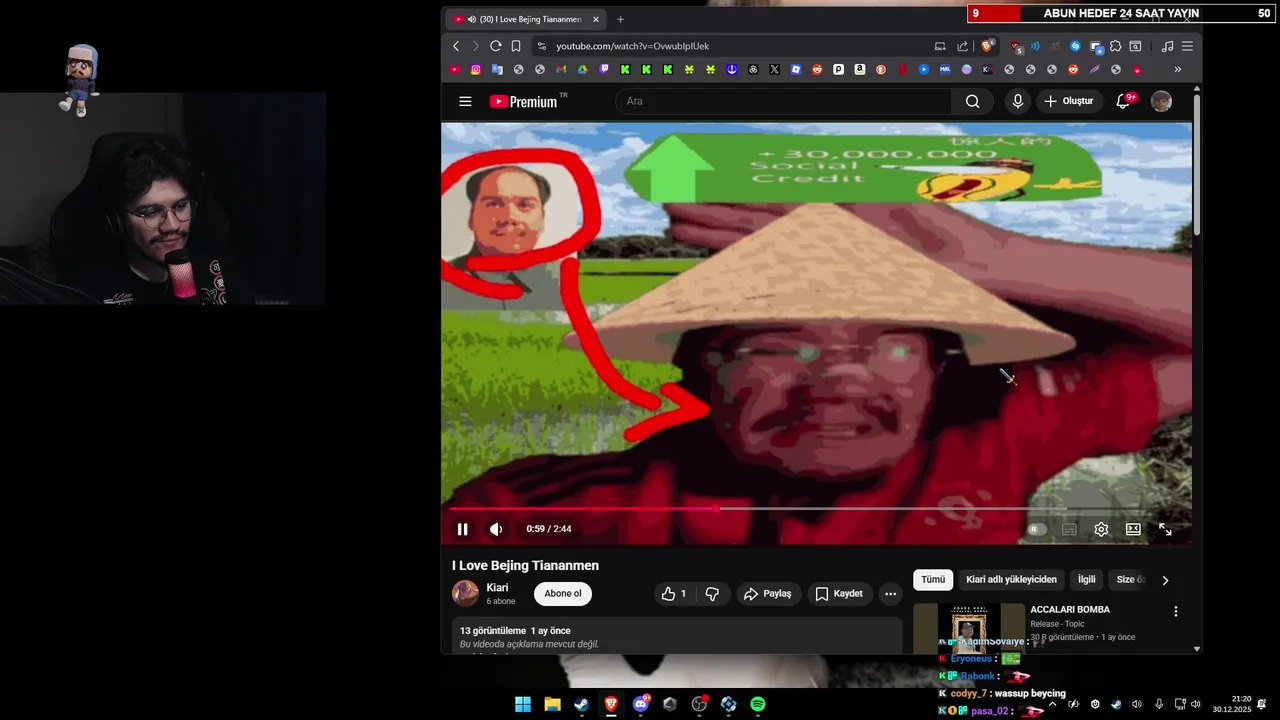Open the browser media control music icon
This screenshot has height=720, width=1280.
[x=1167, y=46]
